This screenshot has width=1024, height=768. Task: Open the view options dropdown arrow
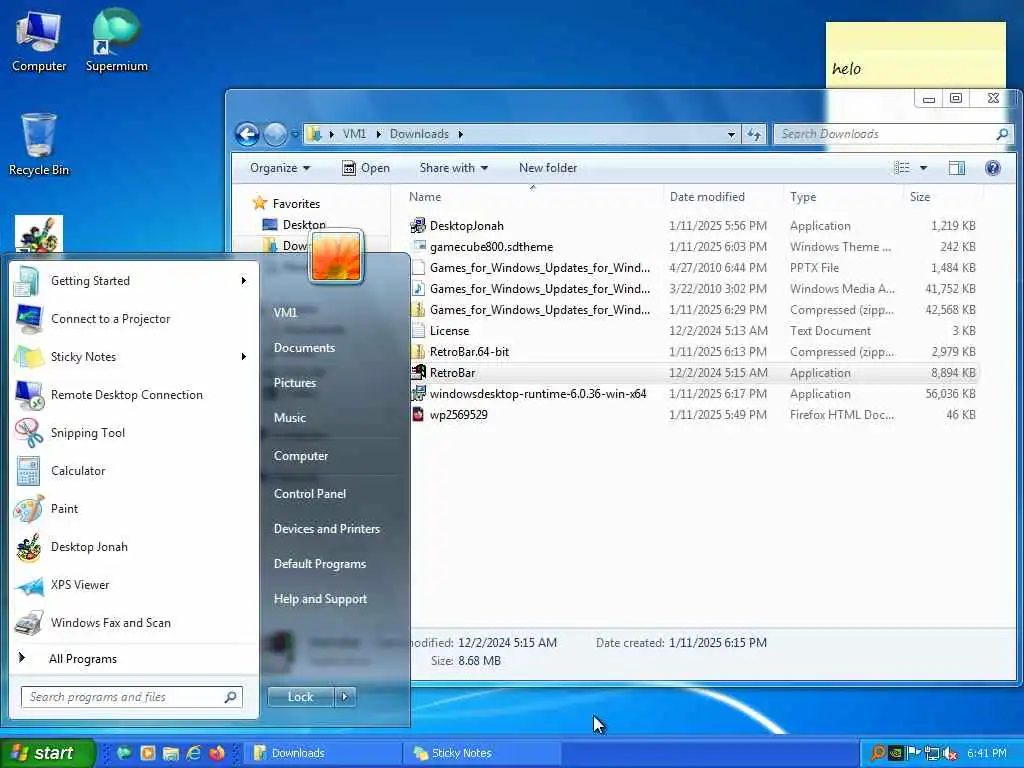[x=923, y=168]
